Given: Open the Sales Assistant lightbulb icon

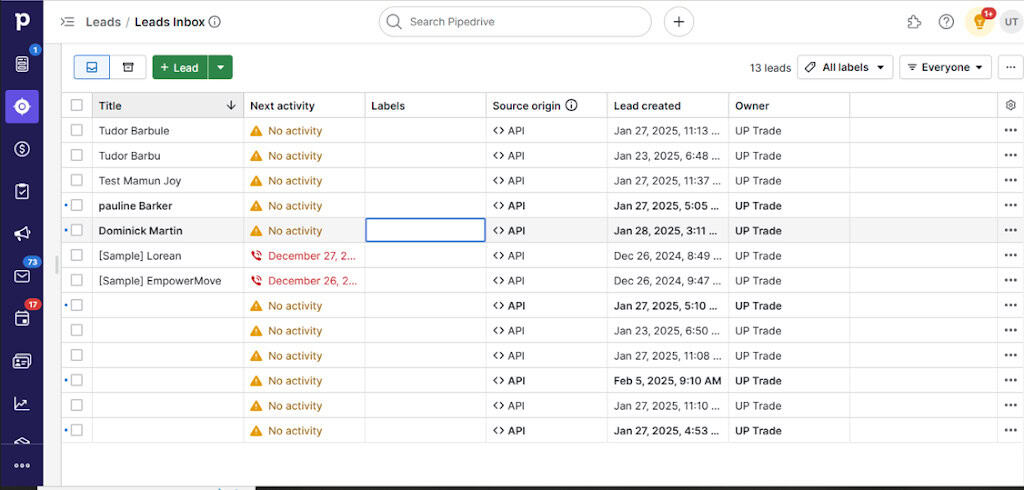Looking at the screenshot, I should point(979,22).
